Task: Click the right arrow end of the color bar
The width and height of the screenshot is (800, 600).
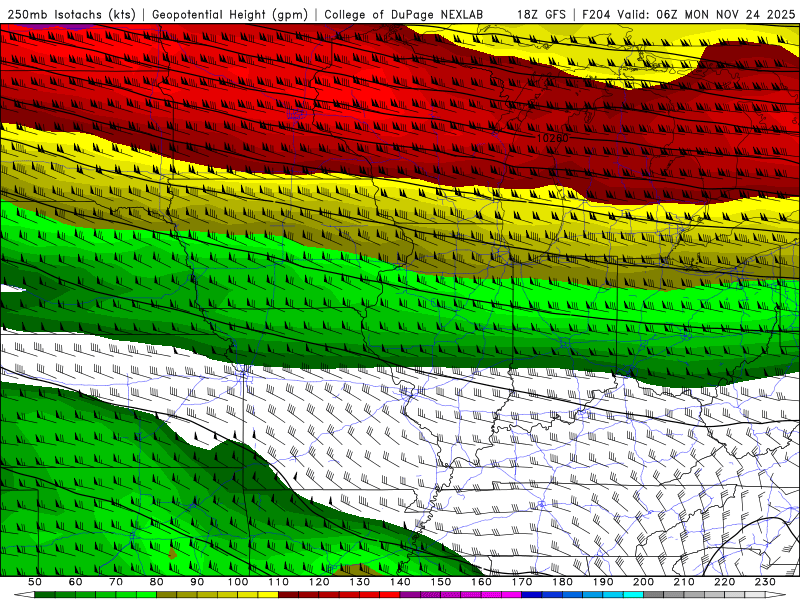Action: coord(776,594)
